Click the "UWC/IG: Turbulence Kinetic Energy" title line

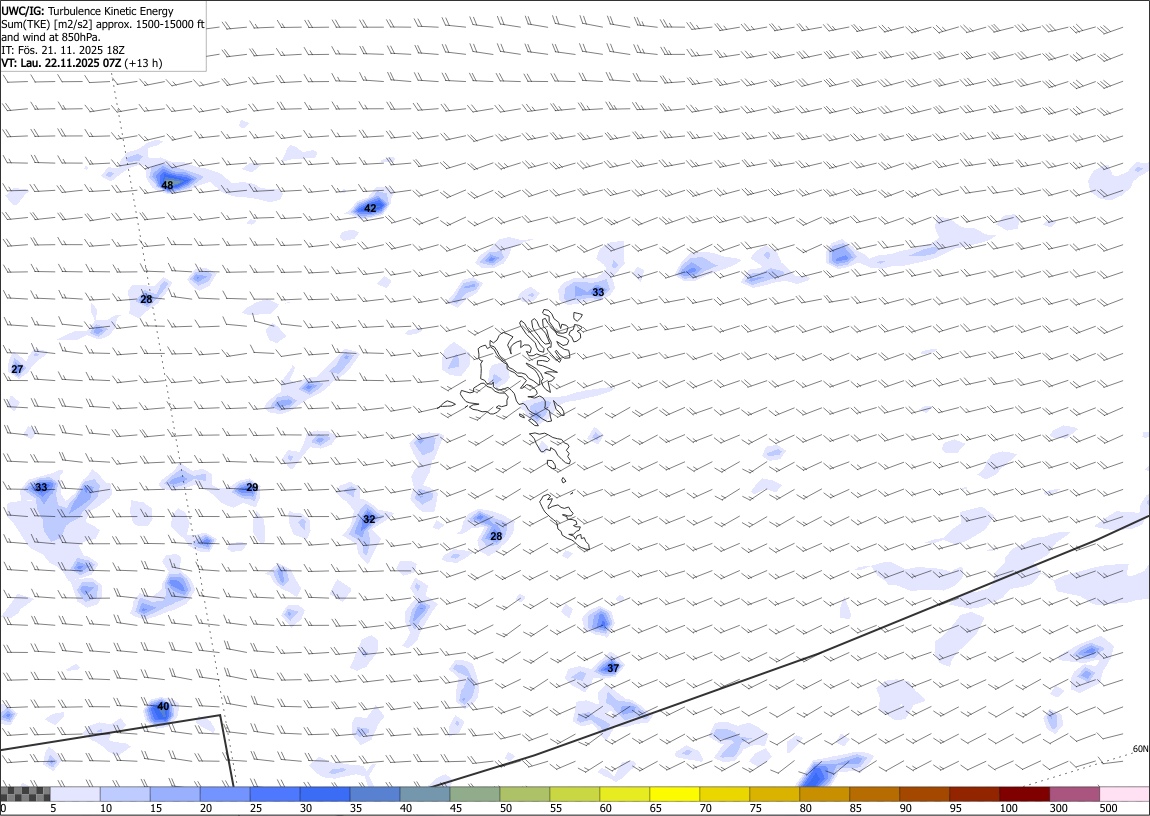tap(88, 11)
